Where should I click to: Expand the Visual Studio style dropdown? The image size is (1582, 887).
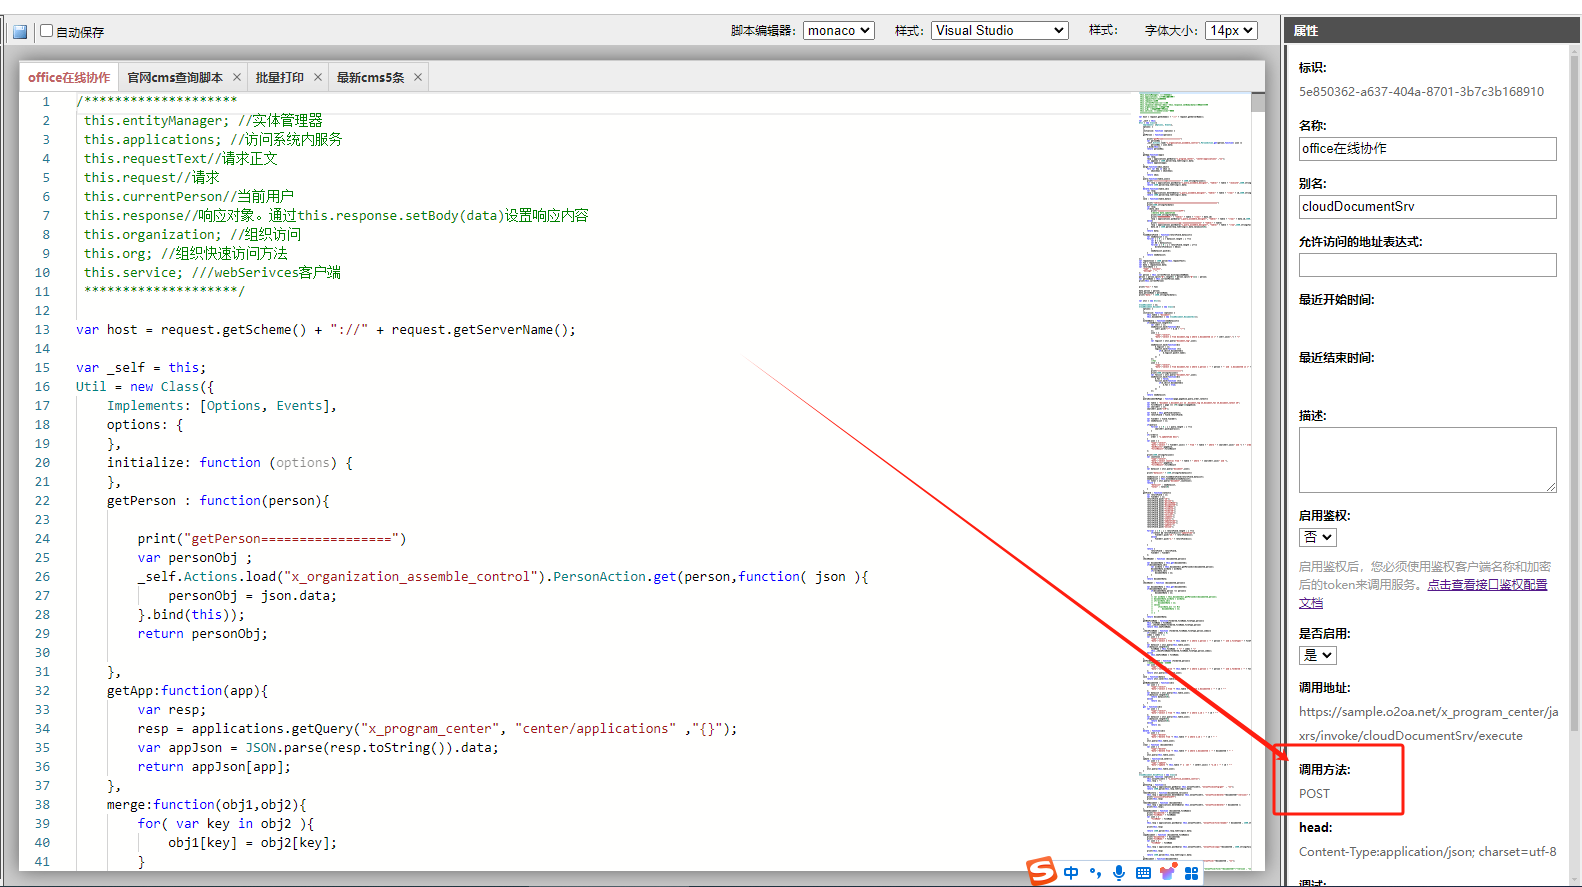pos(999,31)
